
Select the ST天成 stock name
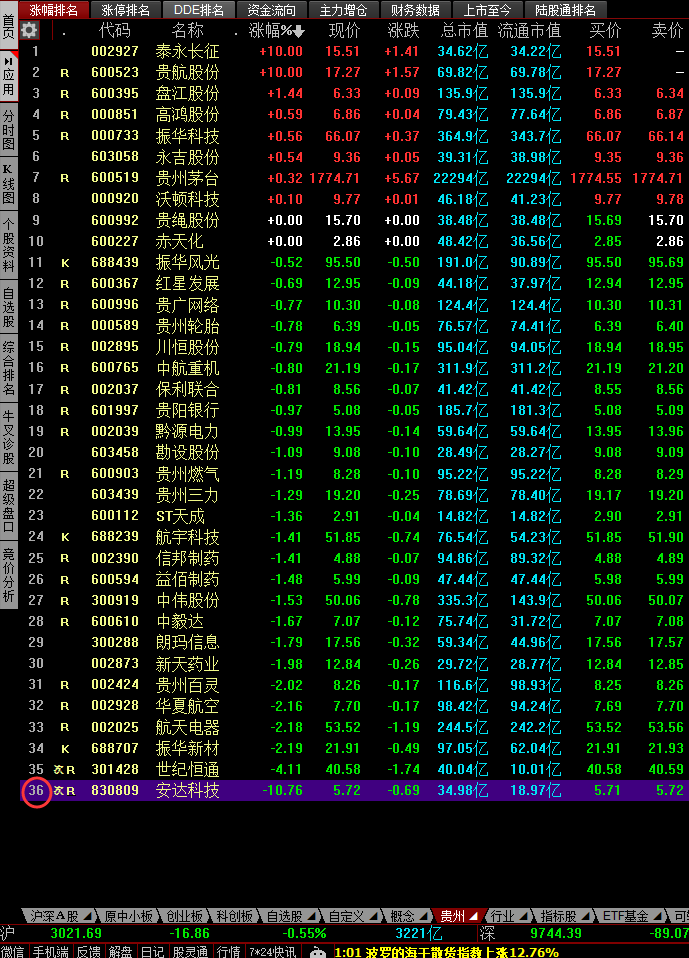click(180, 516)
